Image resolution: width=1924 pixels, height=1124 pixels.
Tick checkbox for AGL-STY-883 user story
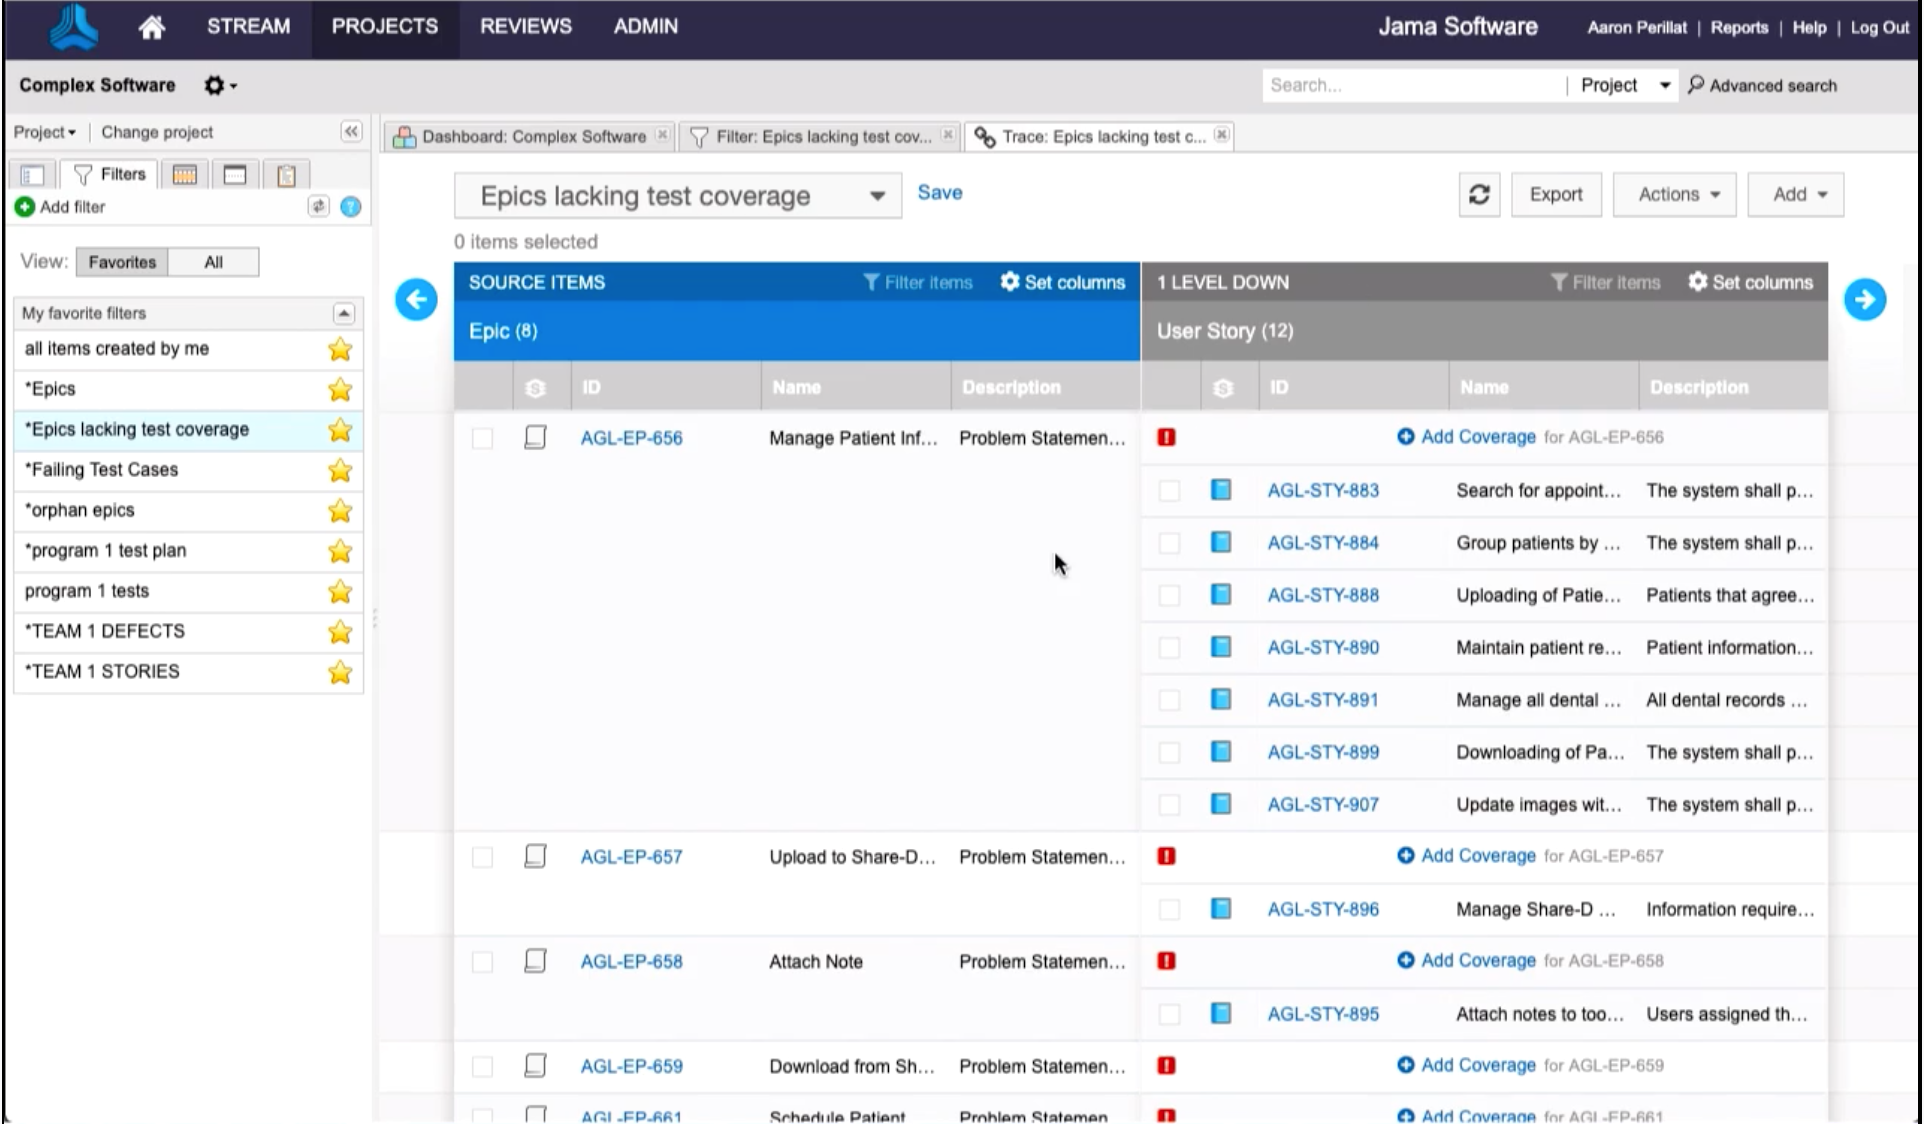pyautogui.click(x=1169, y=491)
